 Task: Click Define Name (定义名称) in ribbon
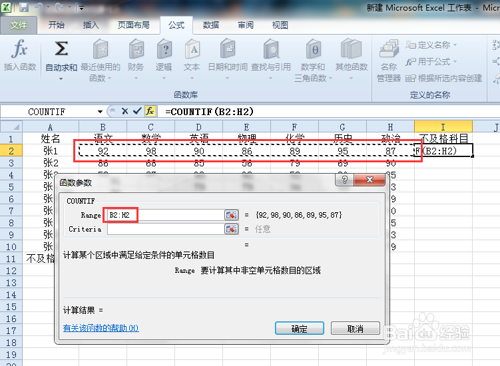coord(431,45)
